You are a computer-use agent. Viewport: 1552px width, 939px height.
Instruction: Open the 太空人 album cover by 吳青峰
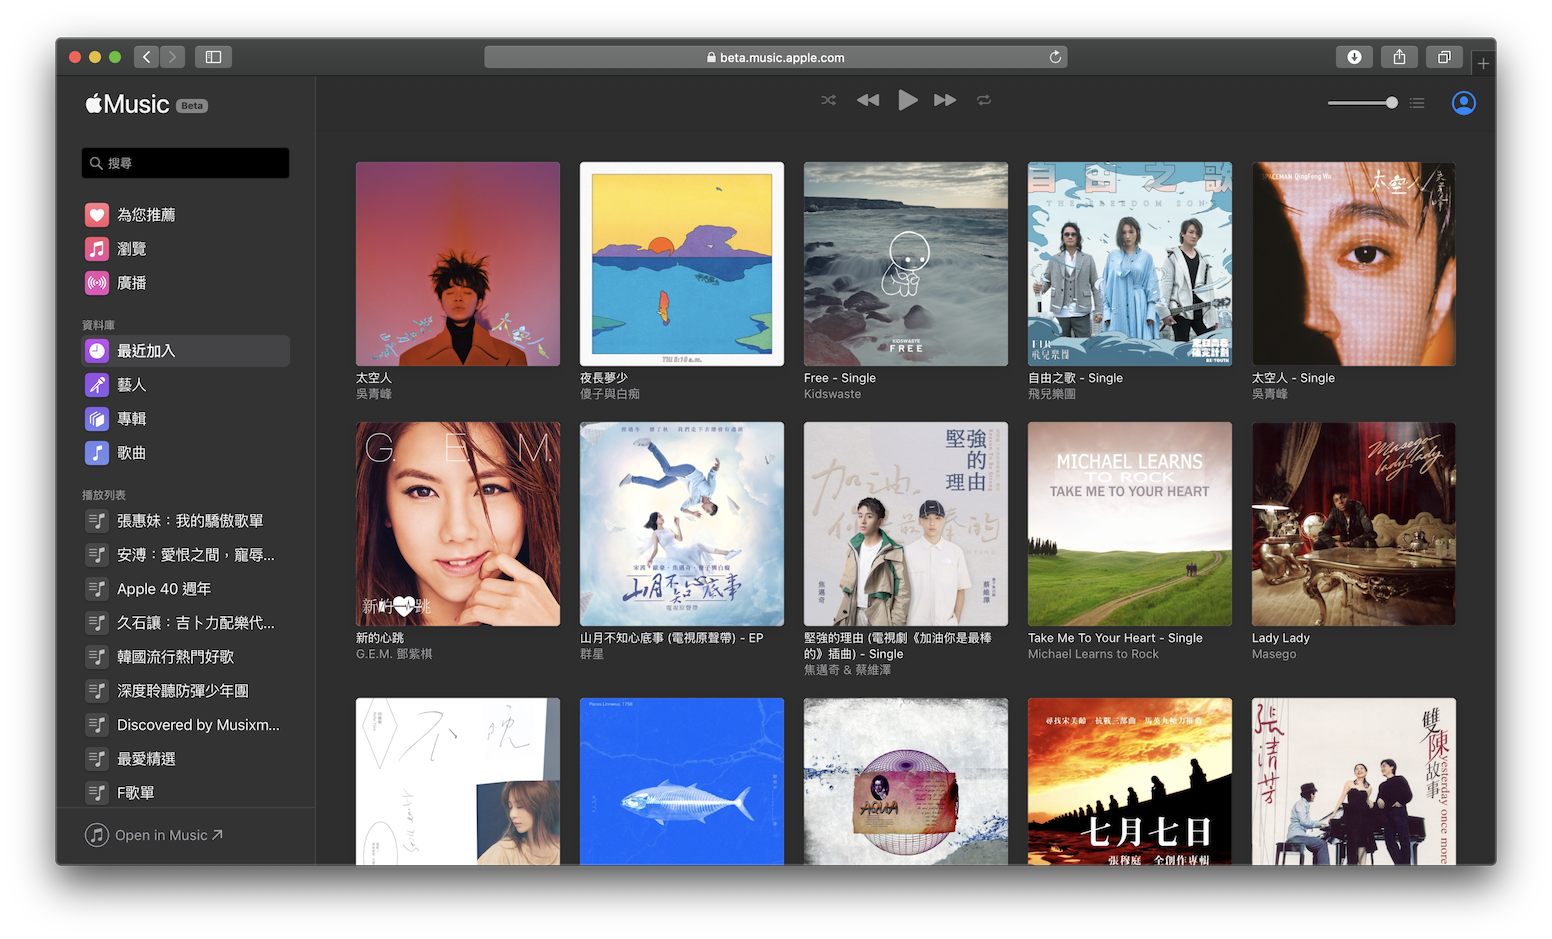pyautogui.click(x=458, y=264)
